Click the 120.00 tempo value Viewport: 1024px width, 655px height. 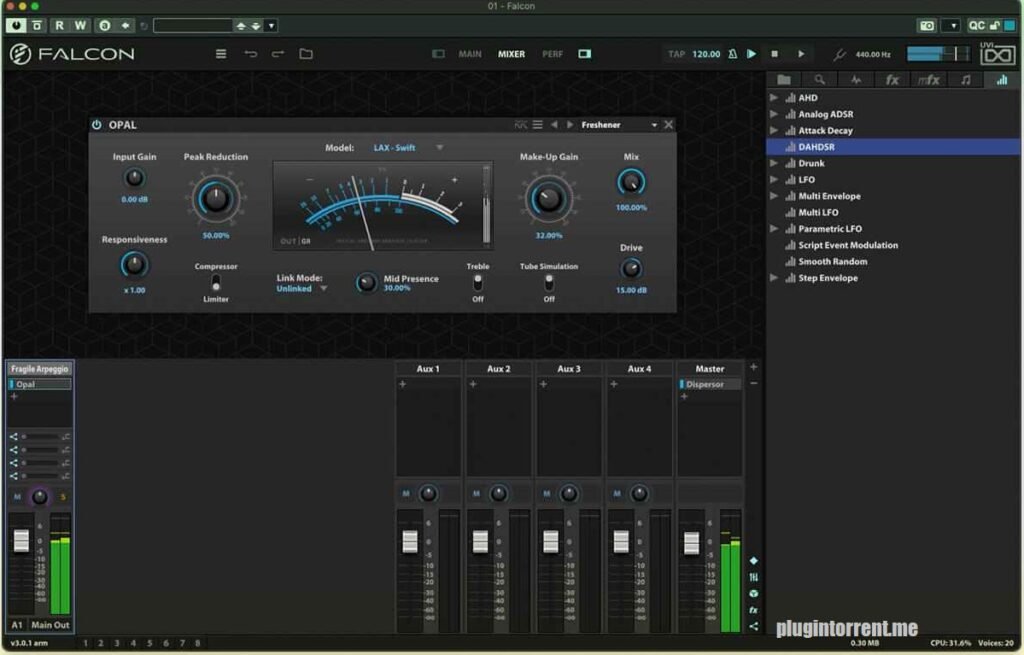tap(706, 54)
